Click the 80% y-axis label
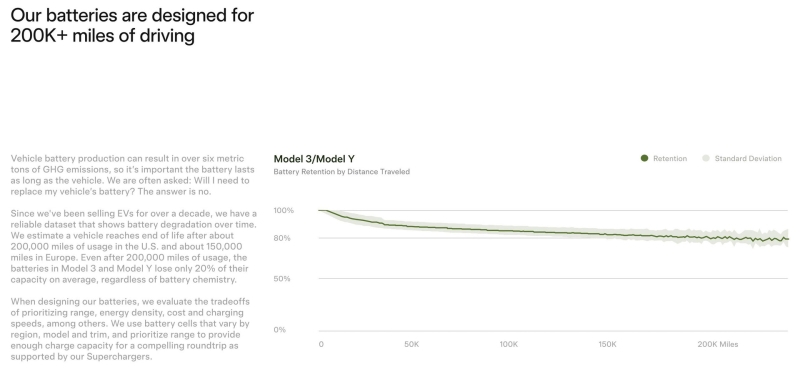 (x=282, y=238)
